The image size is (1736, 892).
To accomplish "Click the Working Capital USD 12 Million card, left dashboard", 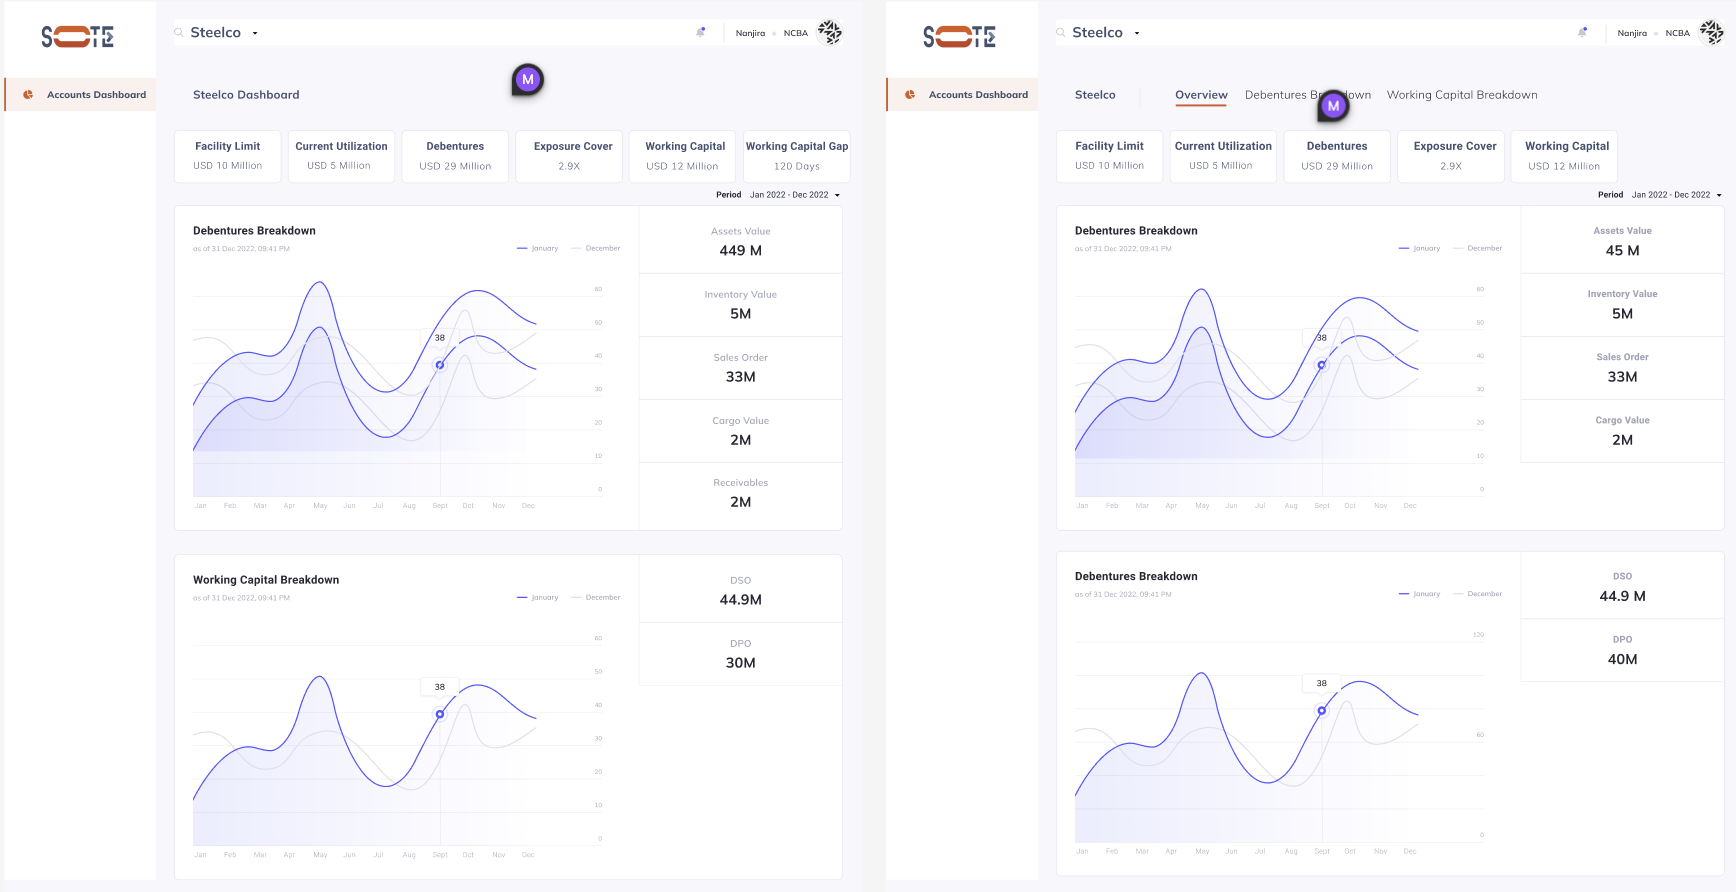I will coord(684,156).
